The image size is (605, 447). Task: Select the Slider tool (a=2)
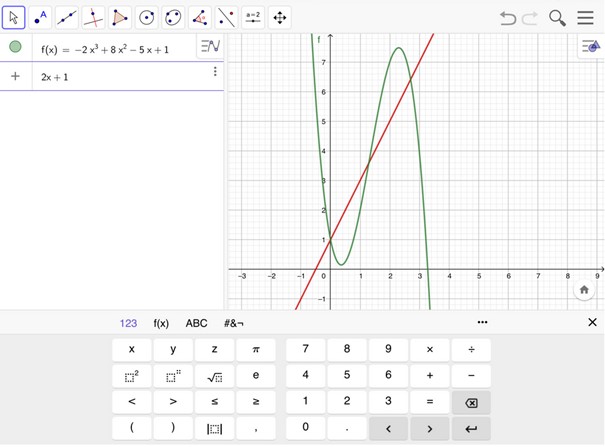[x=253, y=17]
